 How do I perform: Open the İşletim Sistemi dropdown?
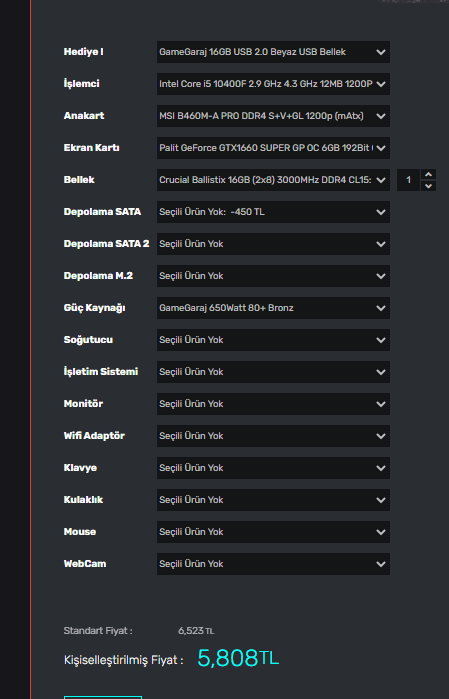coord(273,372)
